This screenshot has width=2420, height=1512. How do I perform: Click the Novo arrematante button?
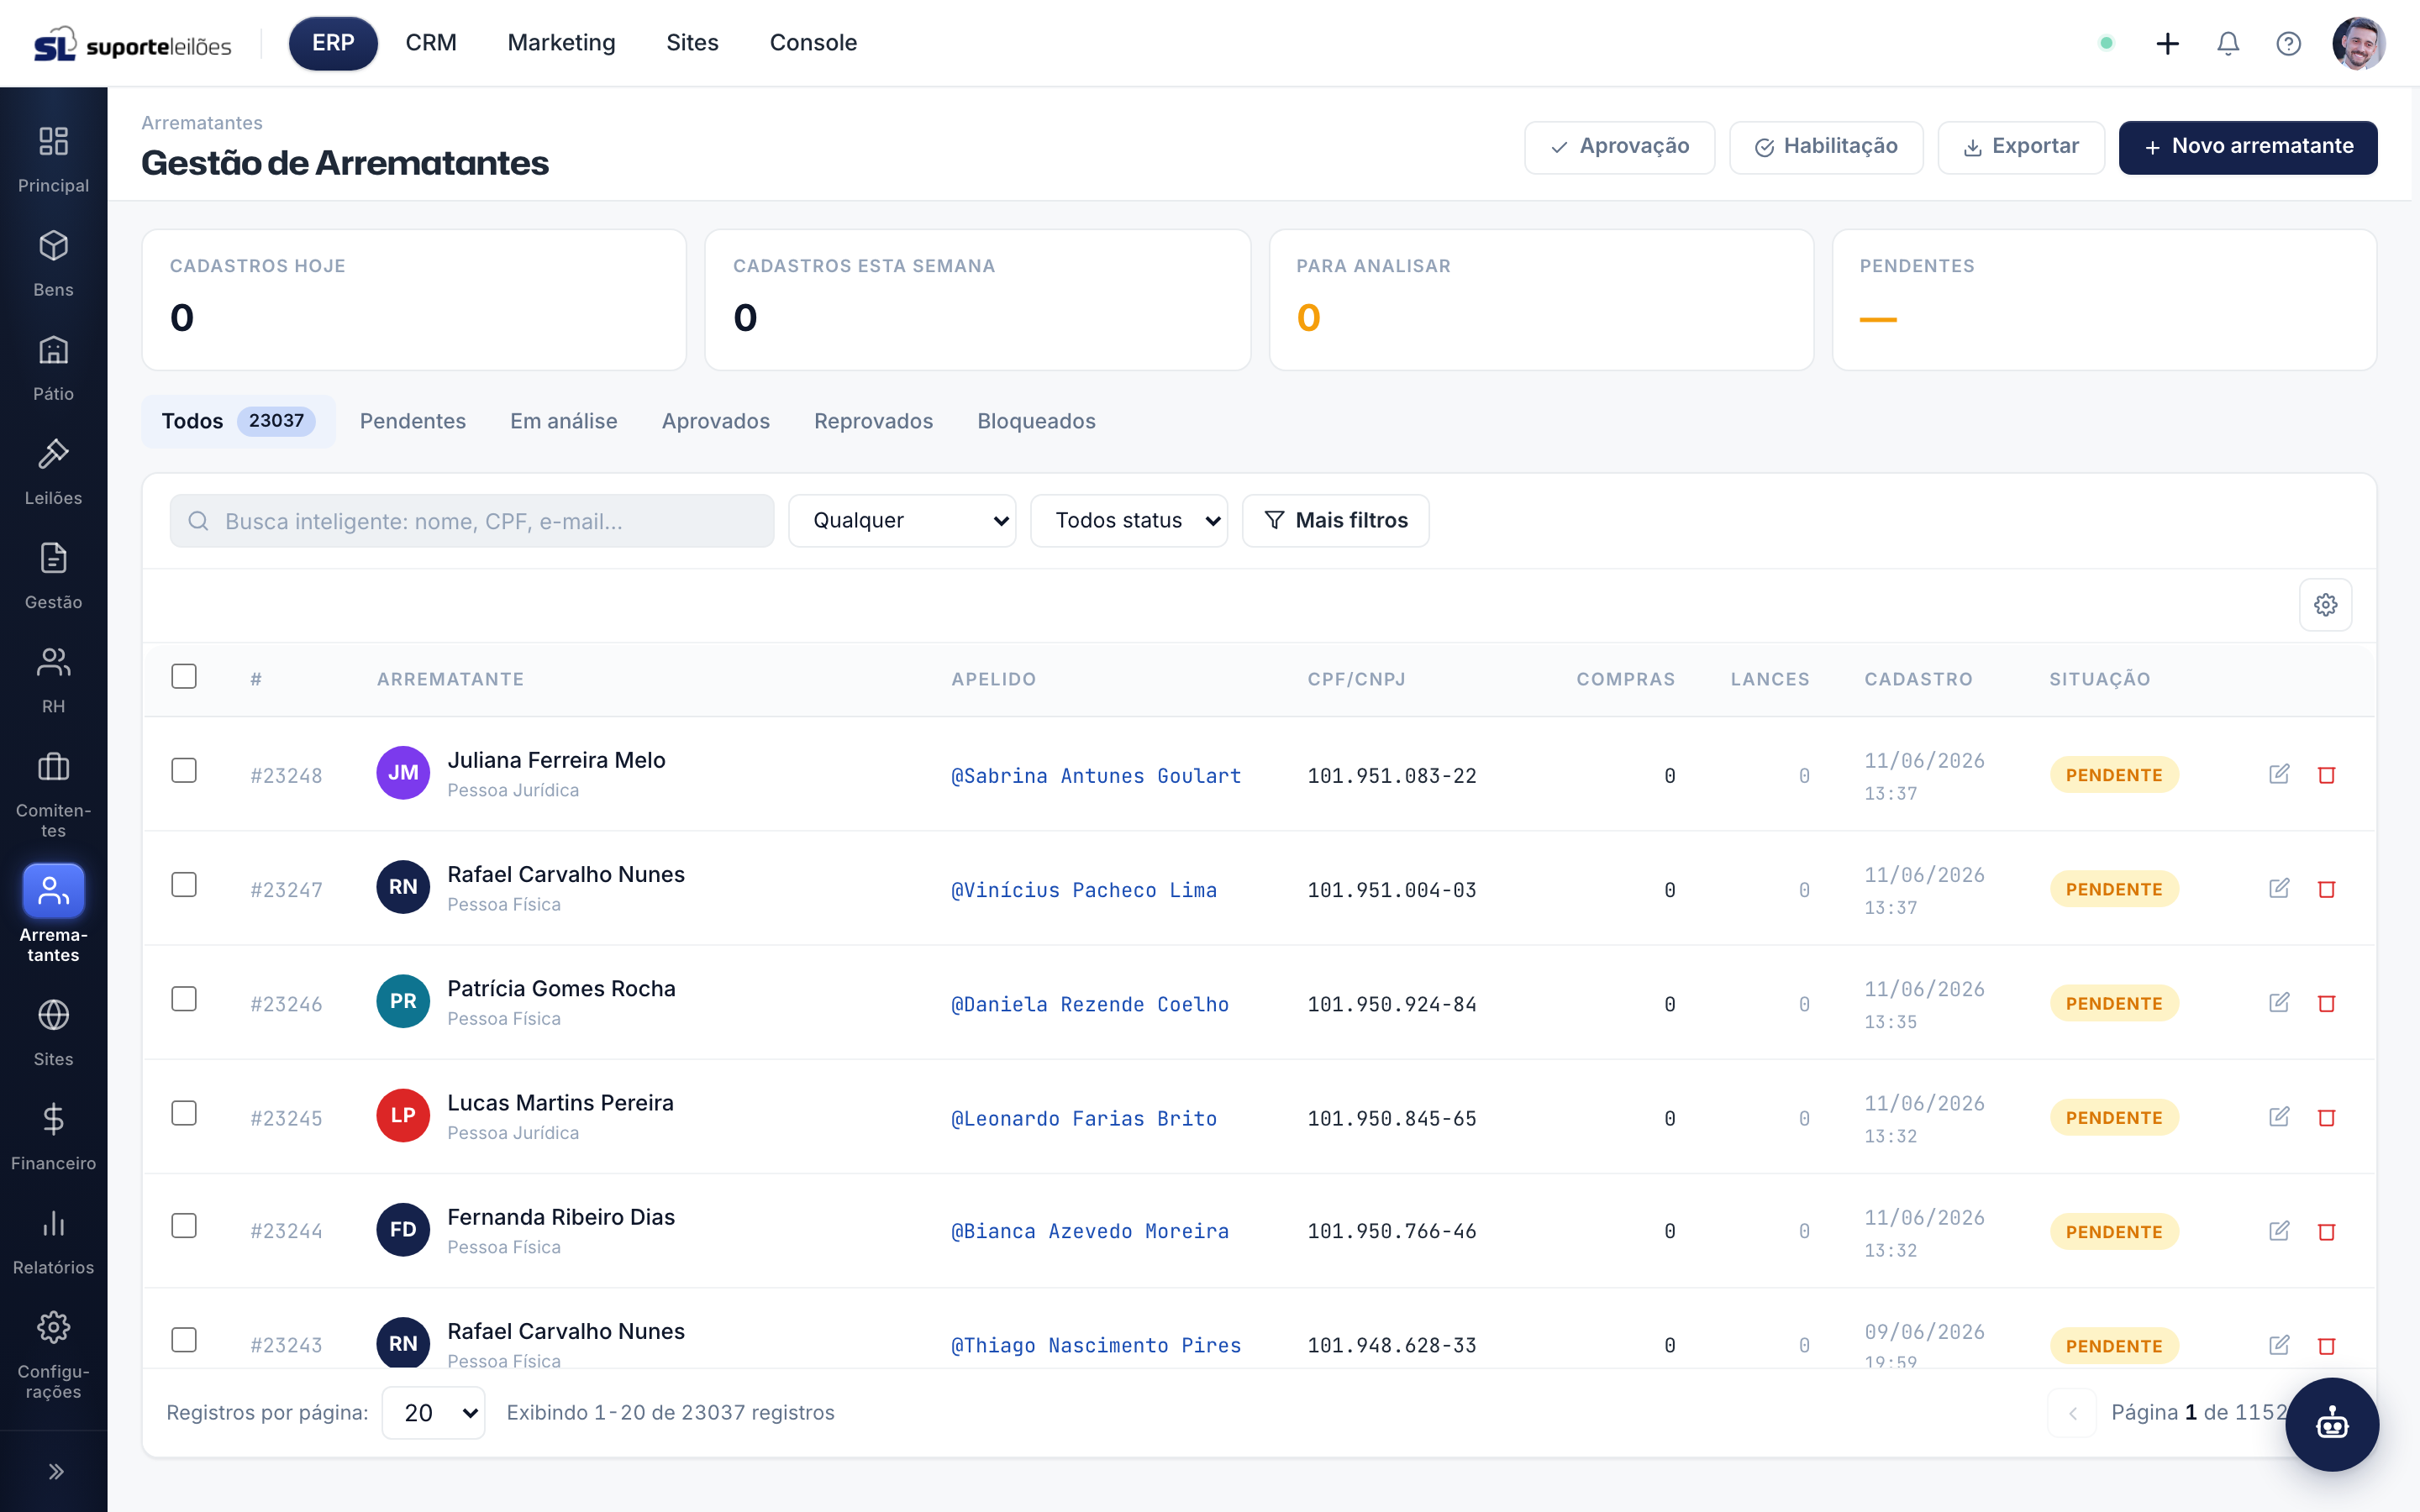pyautogui.click(x=2248, y=147)
